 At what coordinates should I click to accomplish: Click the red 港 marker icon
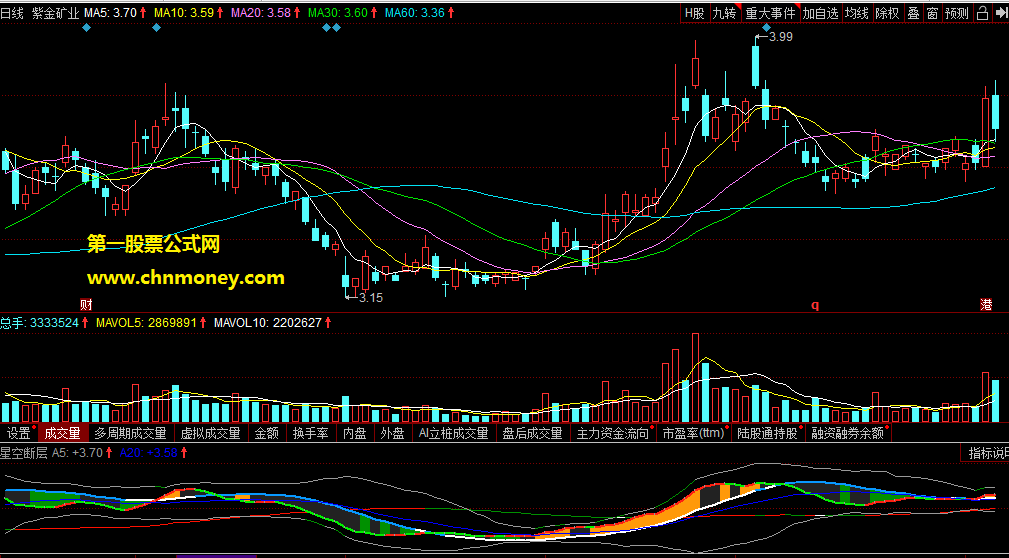(986, 305)
